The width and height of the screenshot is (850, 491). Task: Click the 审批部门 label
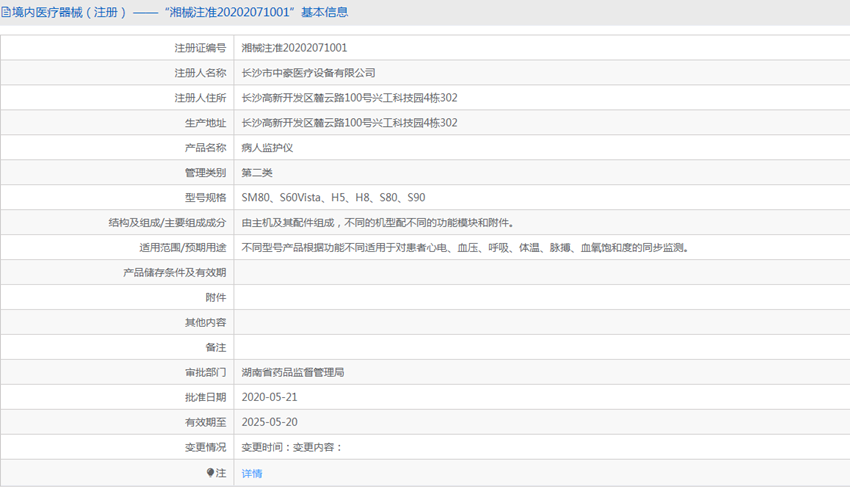click(x=205, y=372)
